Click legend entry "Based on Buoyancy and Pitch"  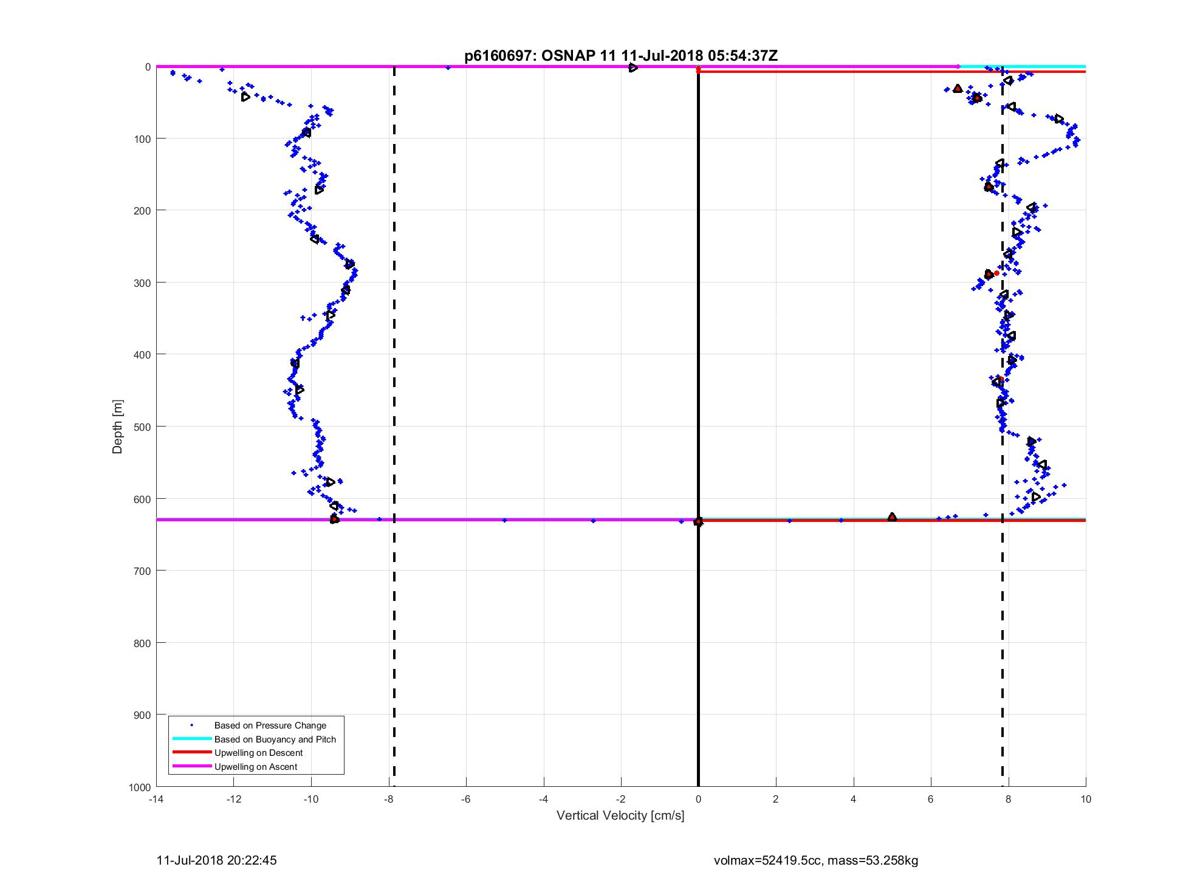(275, 739)
